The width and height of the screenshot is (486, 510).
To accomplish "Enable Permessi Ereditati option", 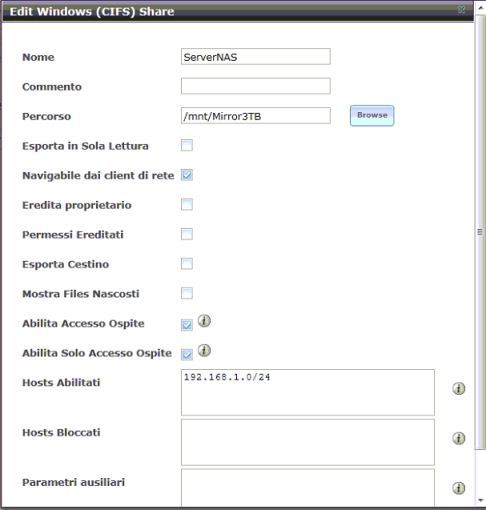I will 187,234.
